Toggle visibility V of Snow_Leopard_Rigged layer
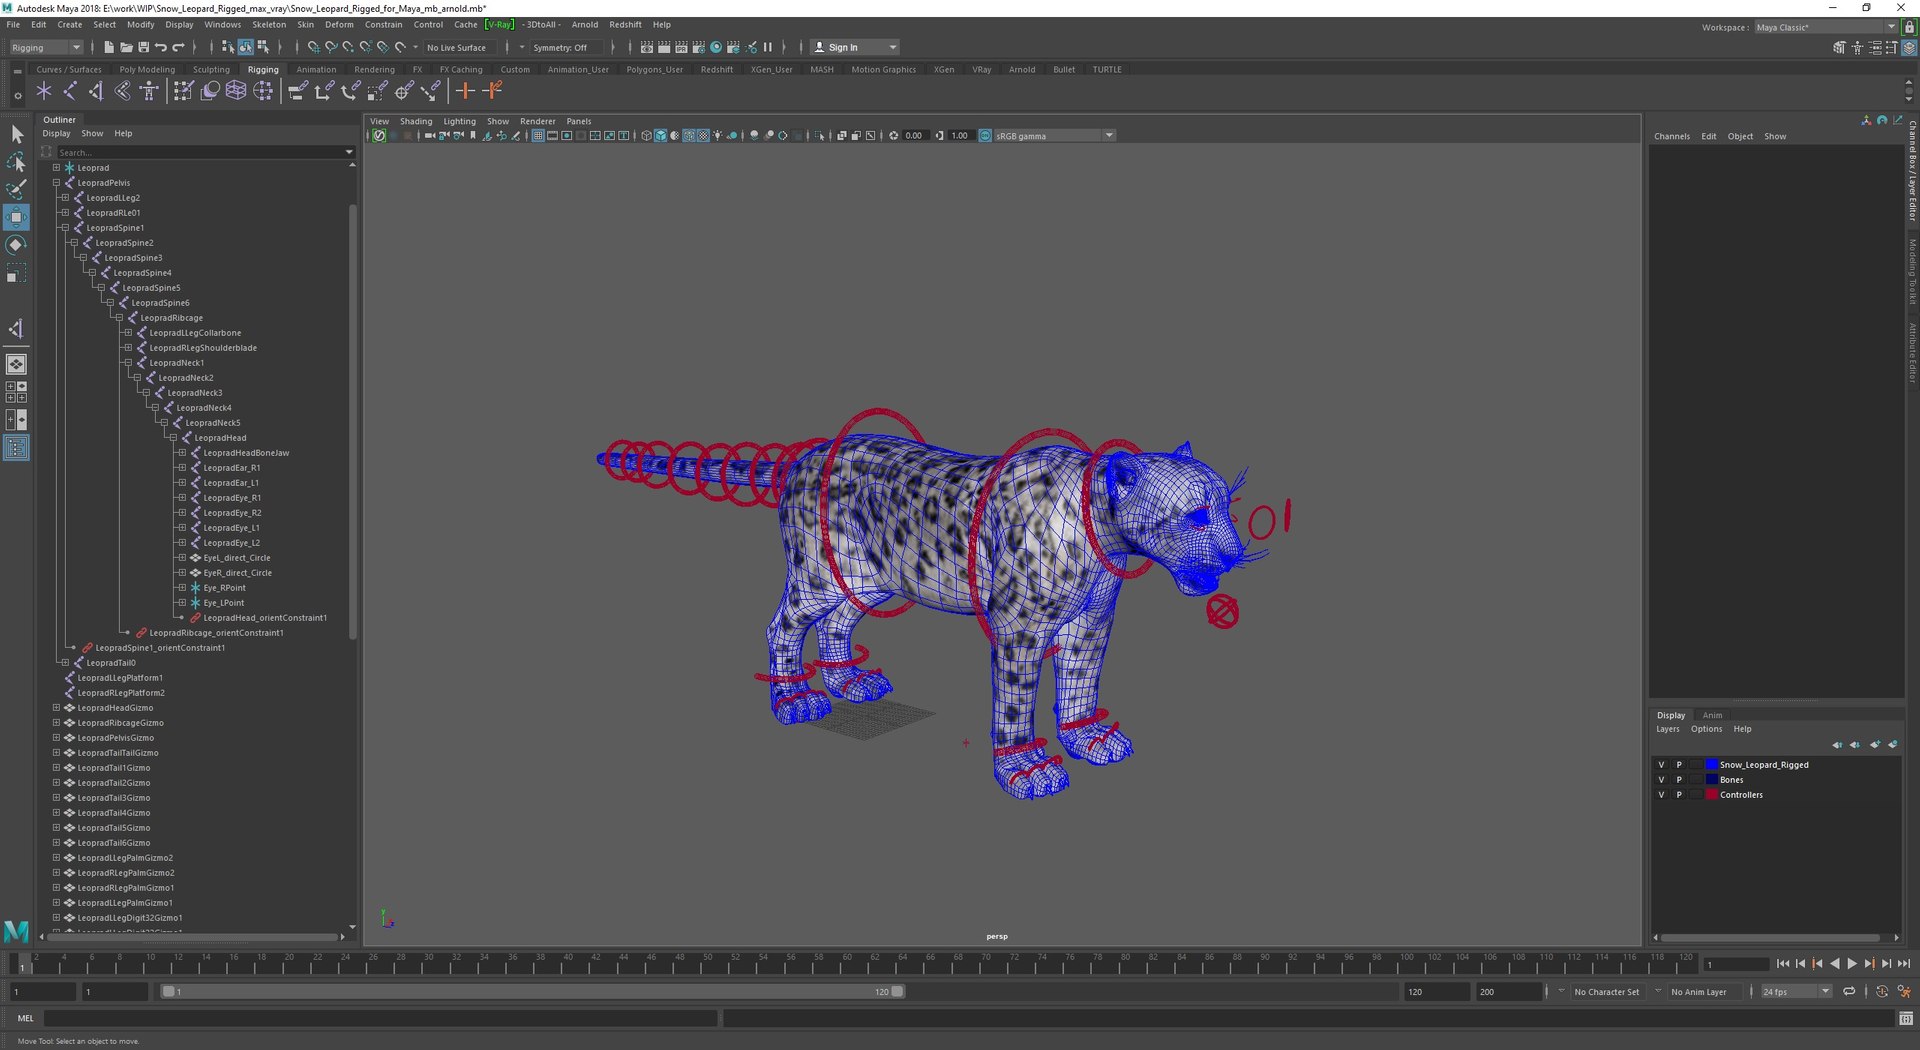The image size is (1920, 1050). [x=1661, y=765]
